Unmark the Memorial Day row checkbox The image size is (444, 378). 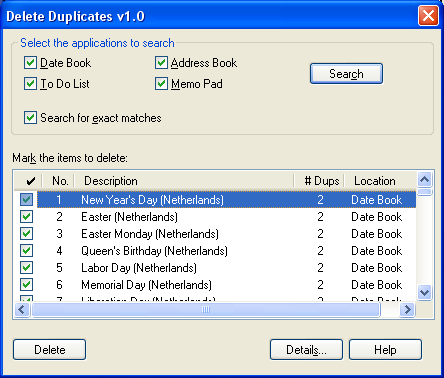(26, 285)
